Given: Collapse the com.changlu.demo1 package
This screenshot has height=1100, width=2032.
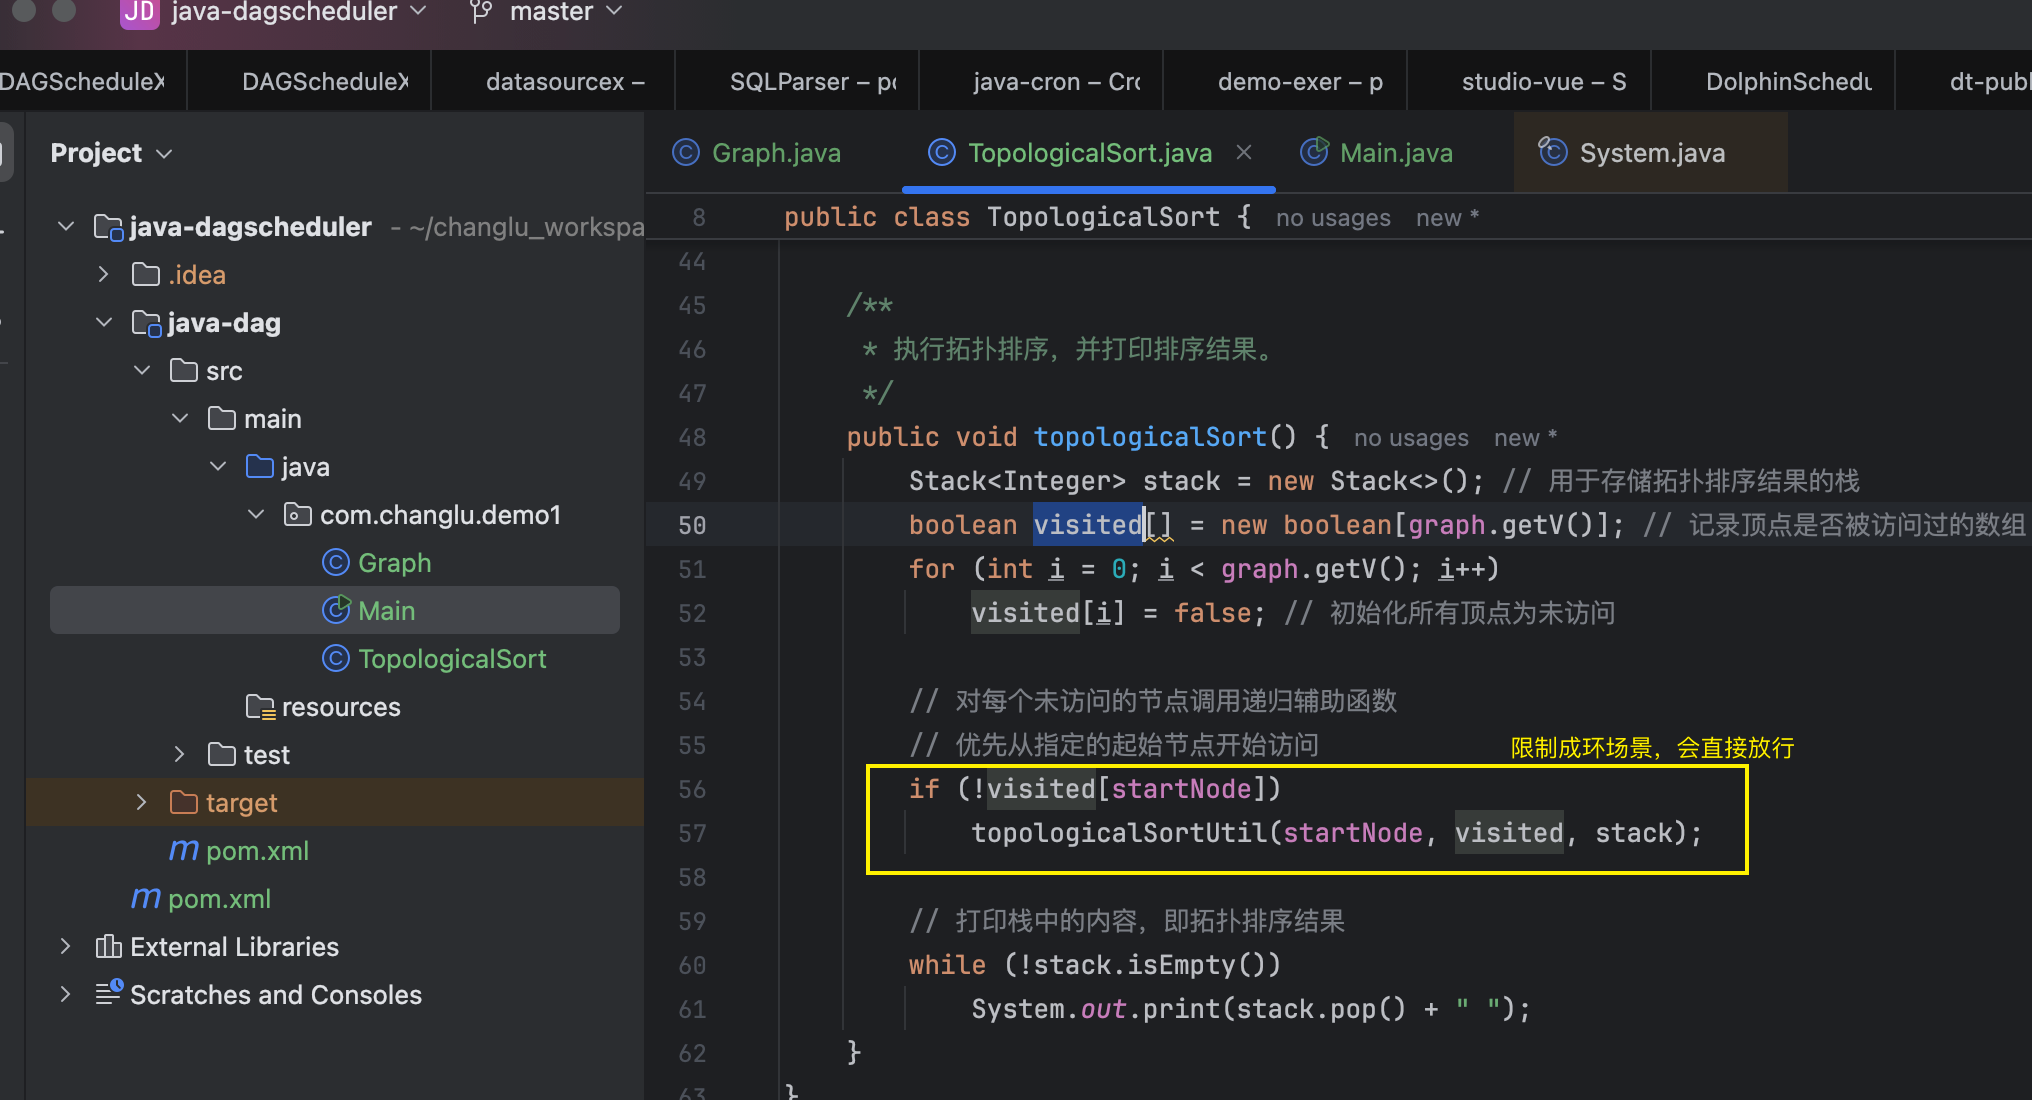Looking at the screenshot, I should tap(256, 515).
